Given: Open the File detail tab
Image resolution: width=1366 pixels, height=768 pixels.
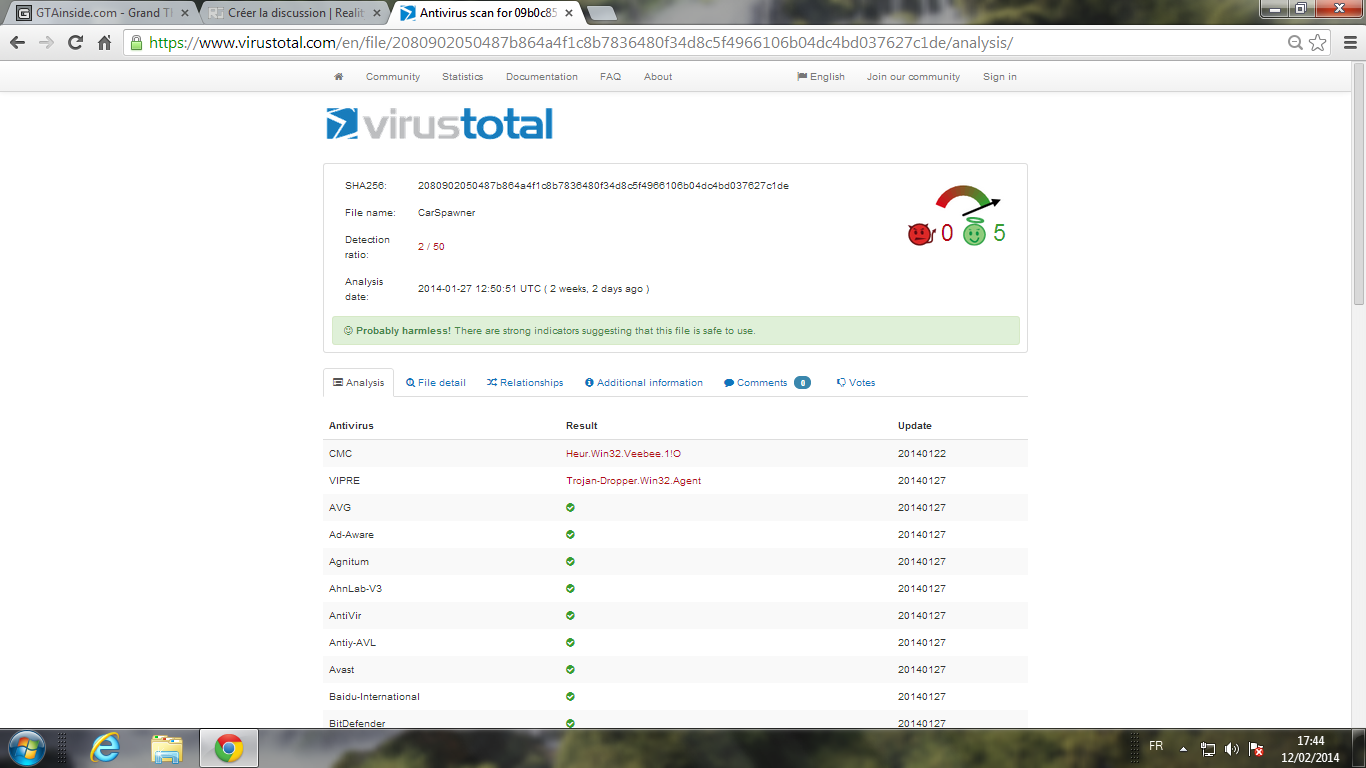Looking at the screenshot, I should 436,383.
